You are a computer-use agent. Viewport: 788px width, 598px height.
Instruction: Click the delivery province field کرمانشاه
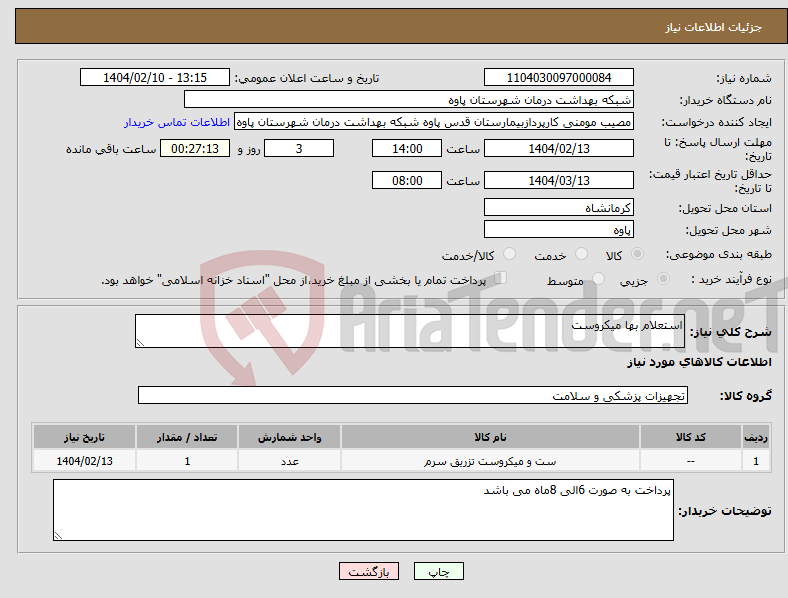click(x=558, y=208)
